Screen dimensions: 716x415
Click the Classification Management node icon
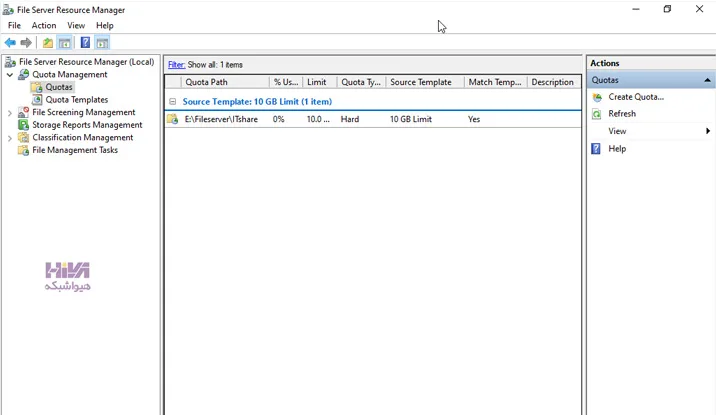click(23, 137)
